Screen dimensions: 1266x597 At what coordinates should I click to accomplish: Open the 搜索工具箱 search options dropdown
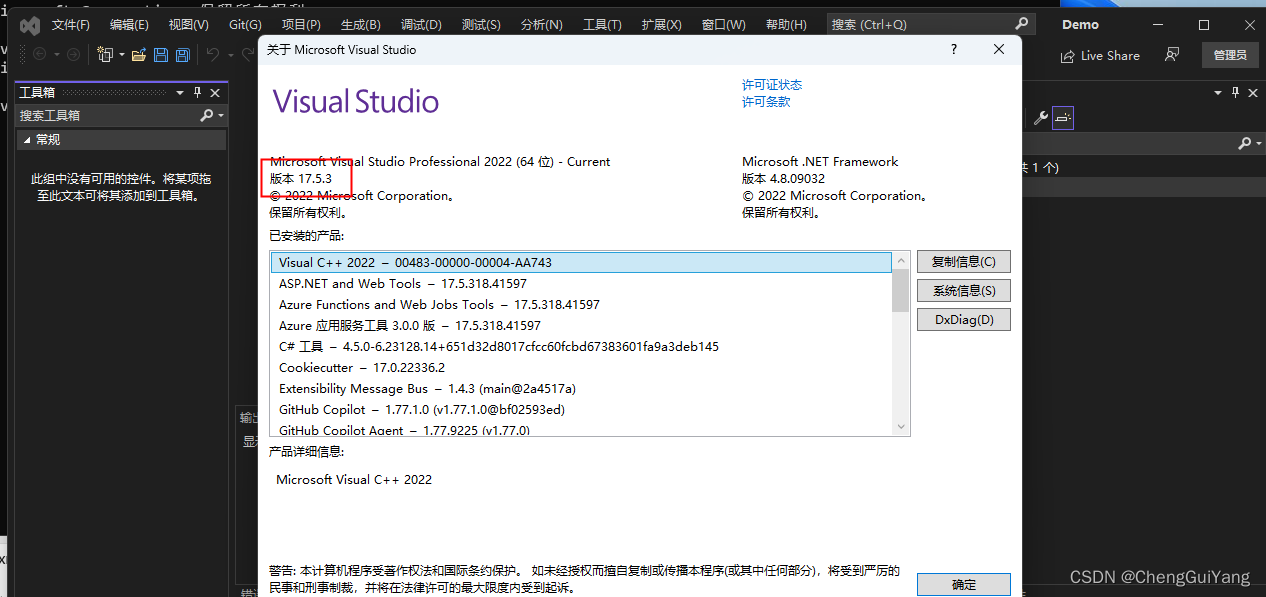click(220, 116)
